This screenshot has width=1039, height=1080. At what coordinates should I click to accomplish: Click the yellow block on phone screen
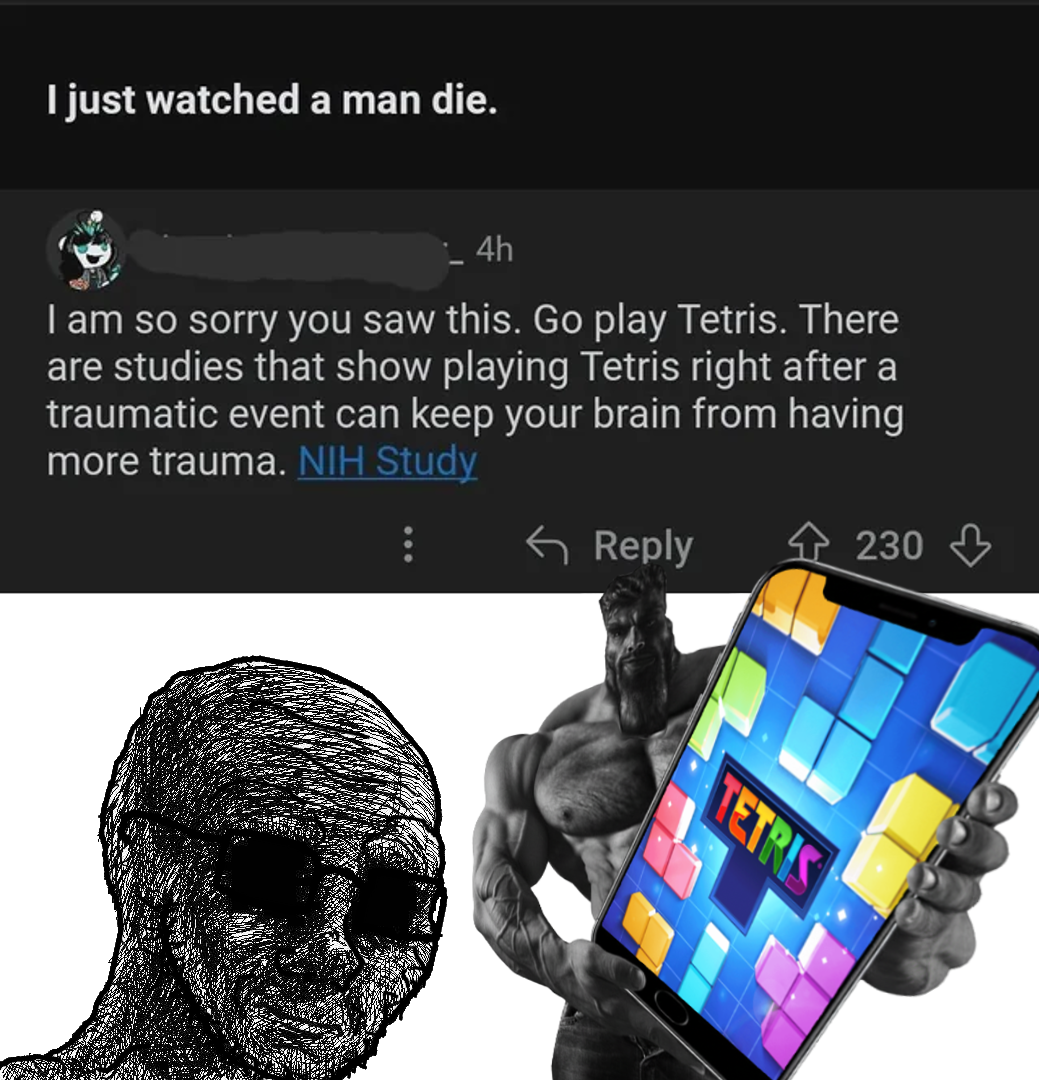896,840
